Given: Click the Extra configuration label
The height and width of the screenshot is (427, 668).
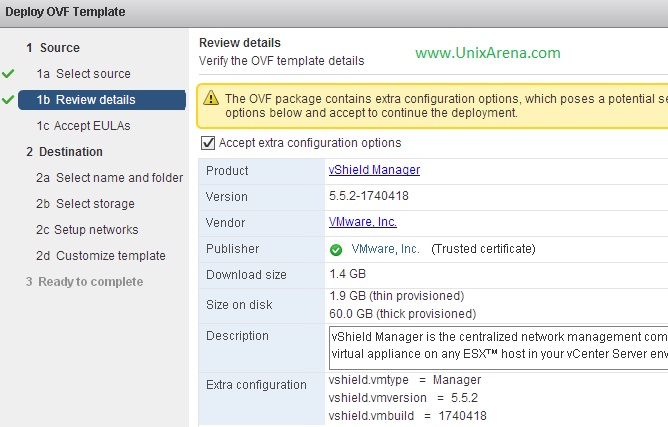Looking at the screenshot, I should [x=256, y=385].
